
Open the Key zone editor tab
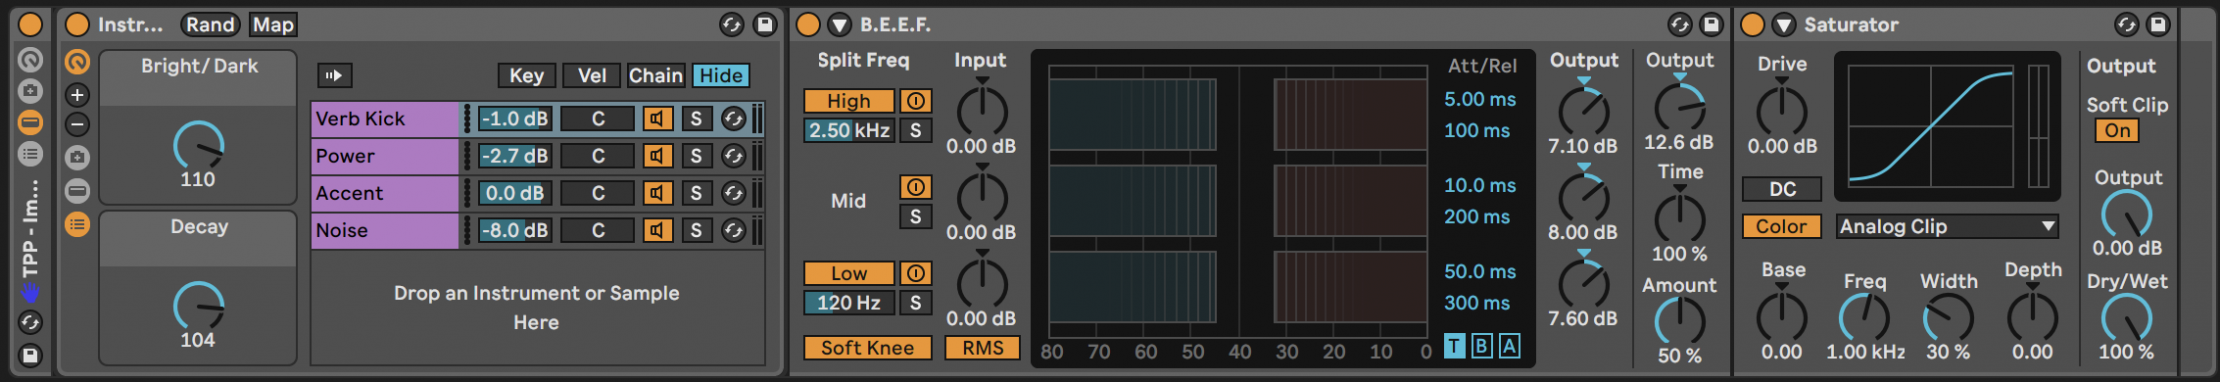click(526, 76)
